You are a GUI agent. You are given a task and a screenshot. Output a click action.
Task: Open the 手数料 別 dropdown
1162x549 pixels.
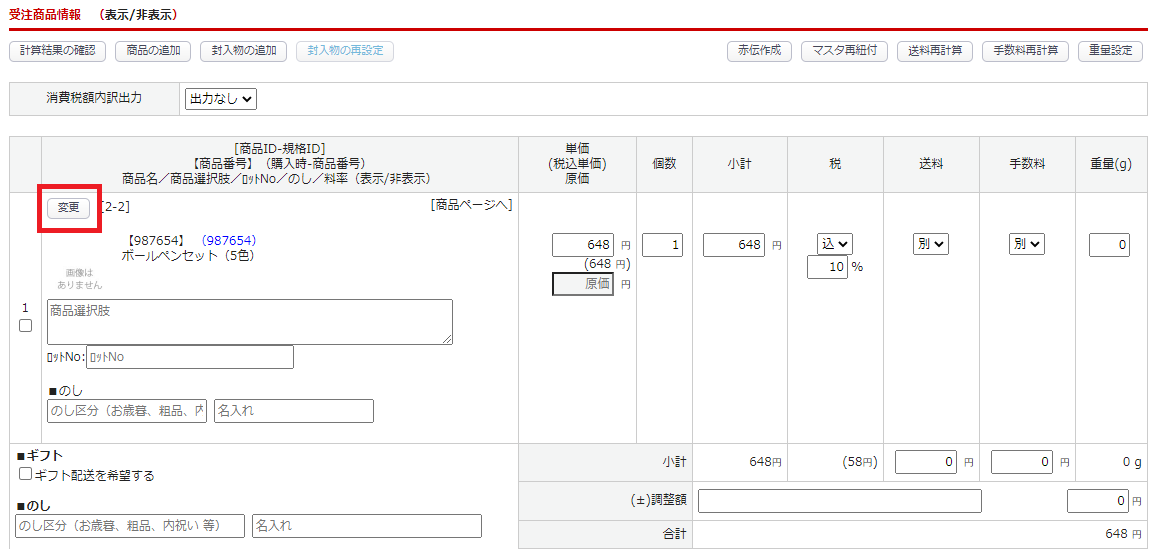[x=1026, y=244]
